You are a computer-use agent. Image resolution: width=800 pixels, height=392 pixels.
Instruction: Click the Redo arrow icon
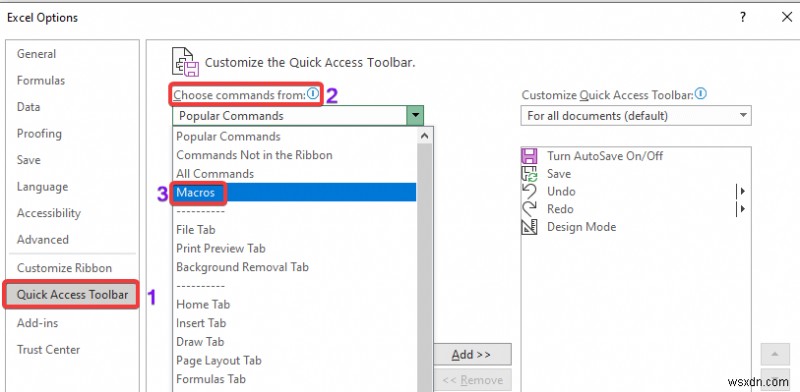[x=529, y=209]
